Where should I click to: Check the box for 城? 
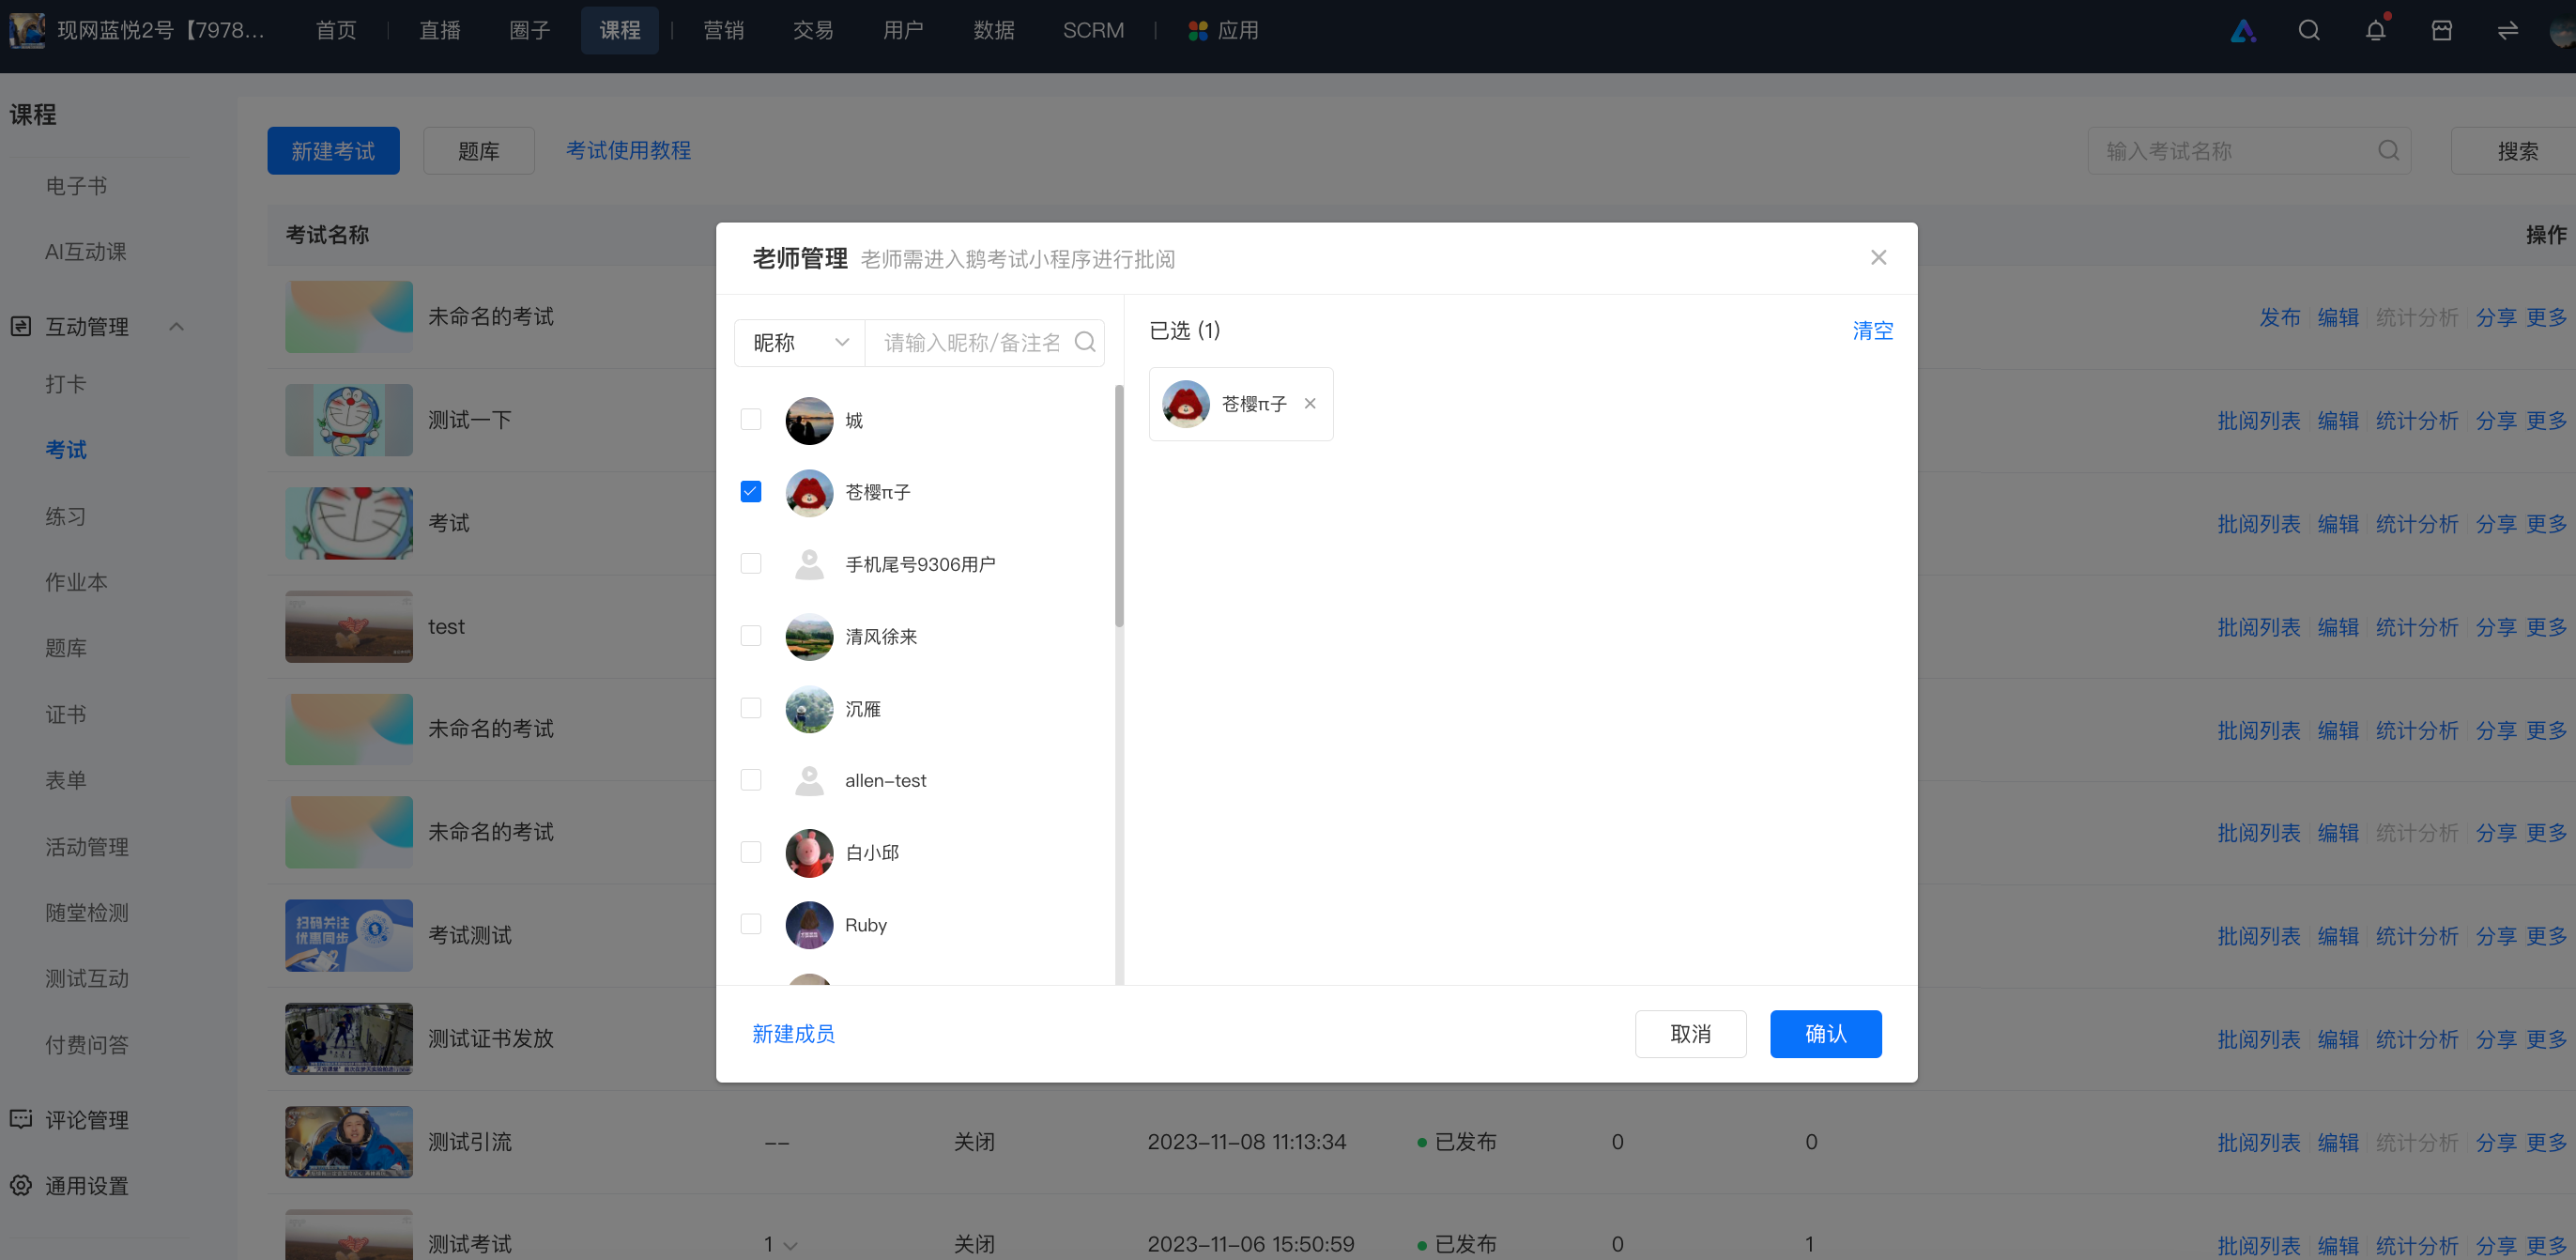pos(750,419)
